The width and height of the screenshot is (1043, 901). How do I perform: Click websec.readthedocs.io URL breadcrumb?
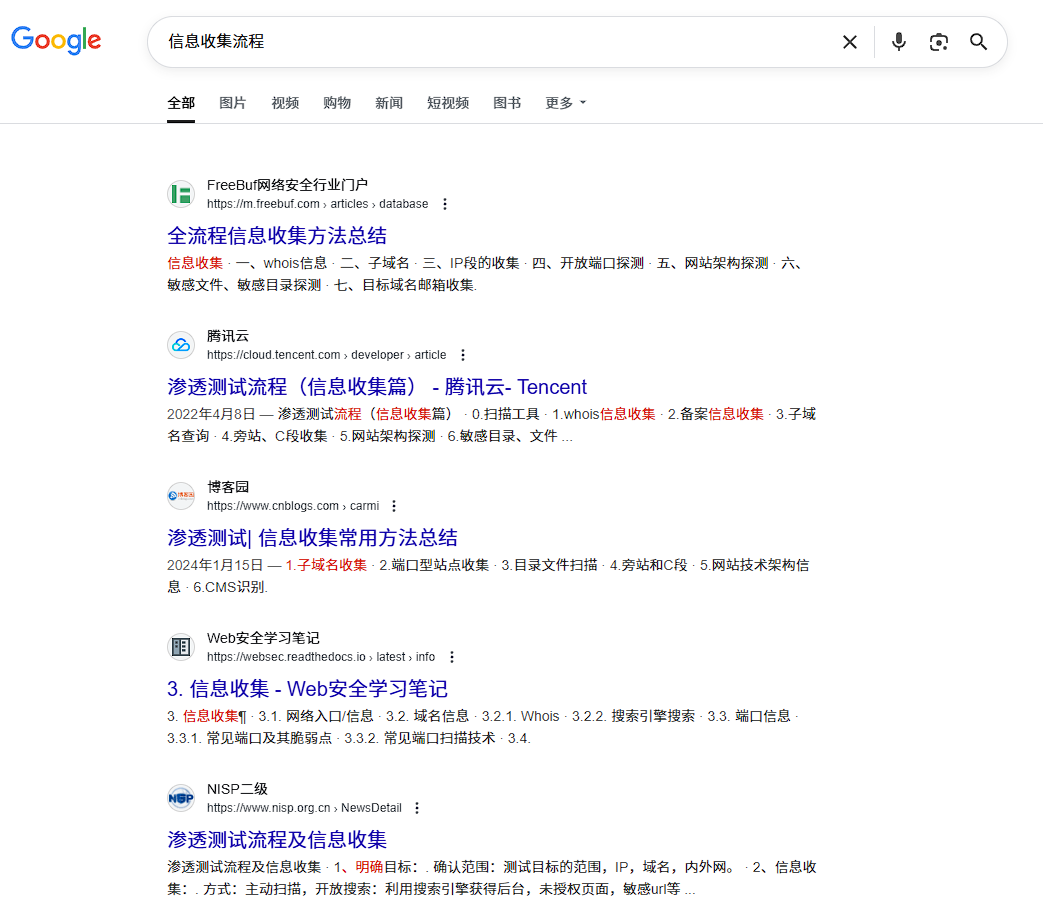tap(321, 657)
